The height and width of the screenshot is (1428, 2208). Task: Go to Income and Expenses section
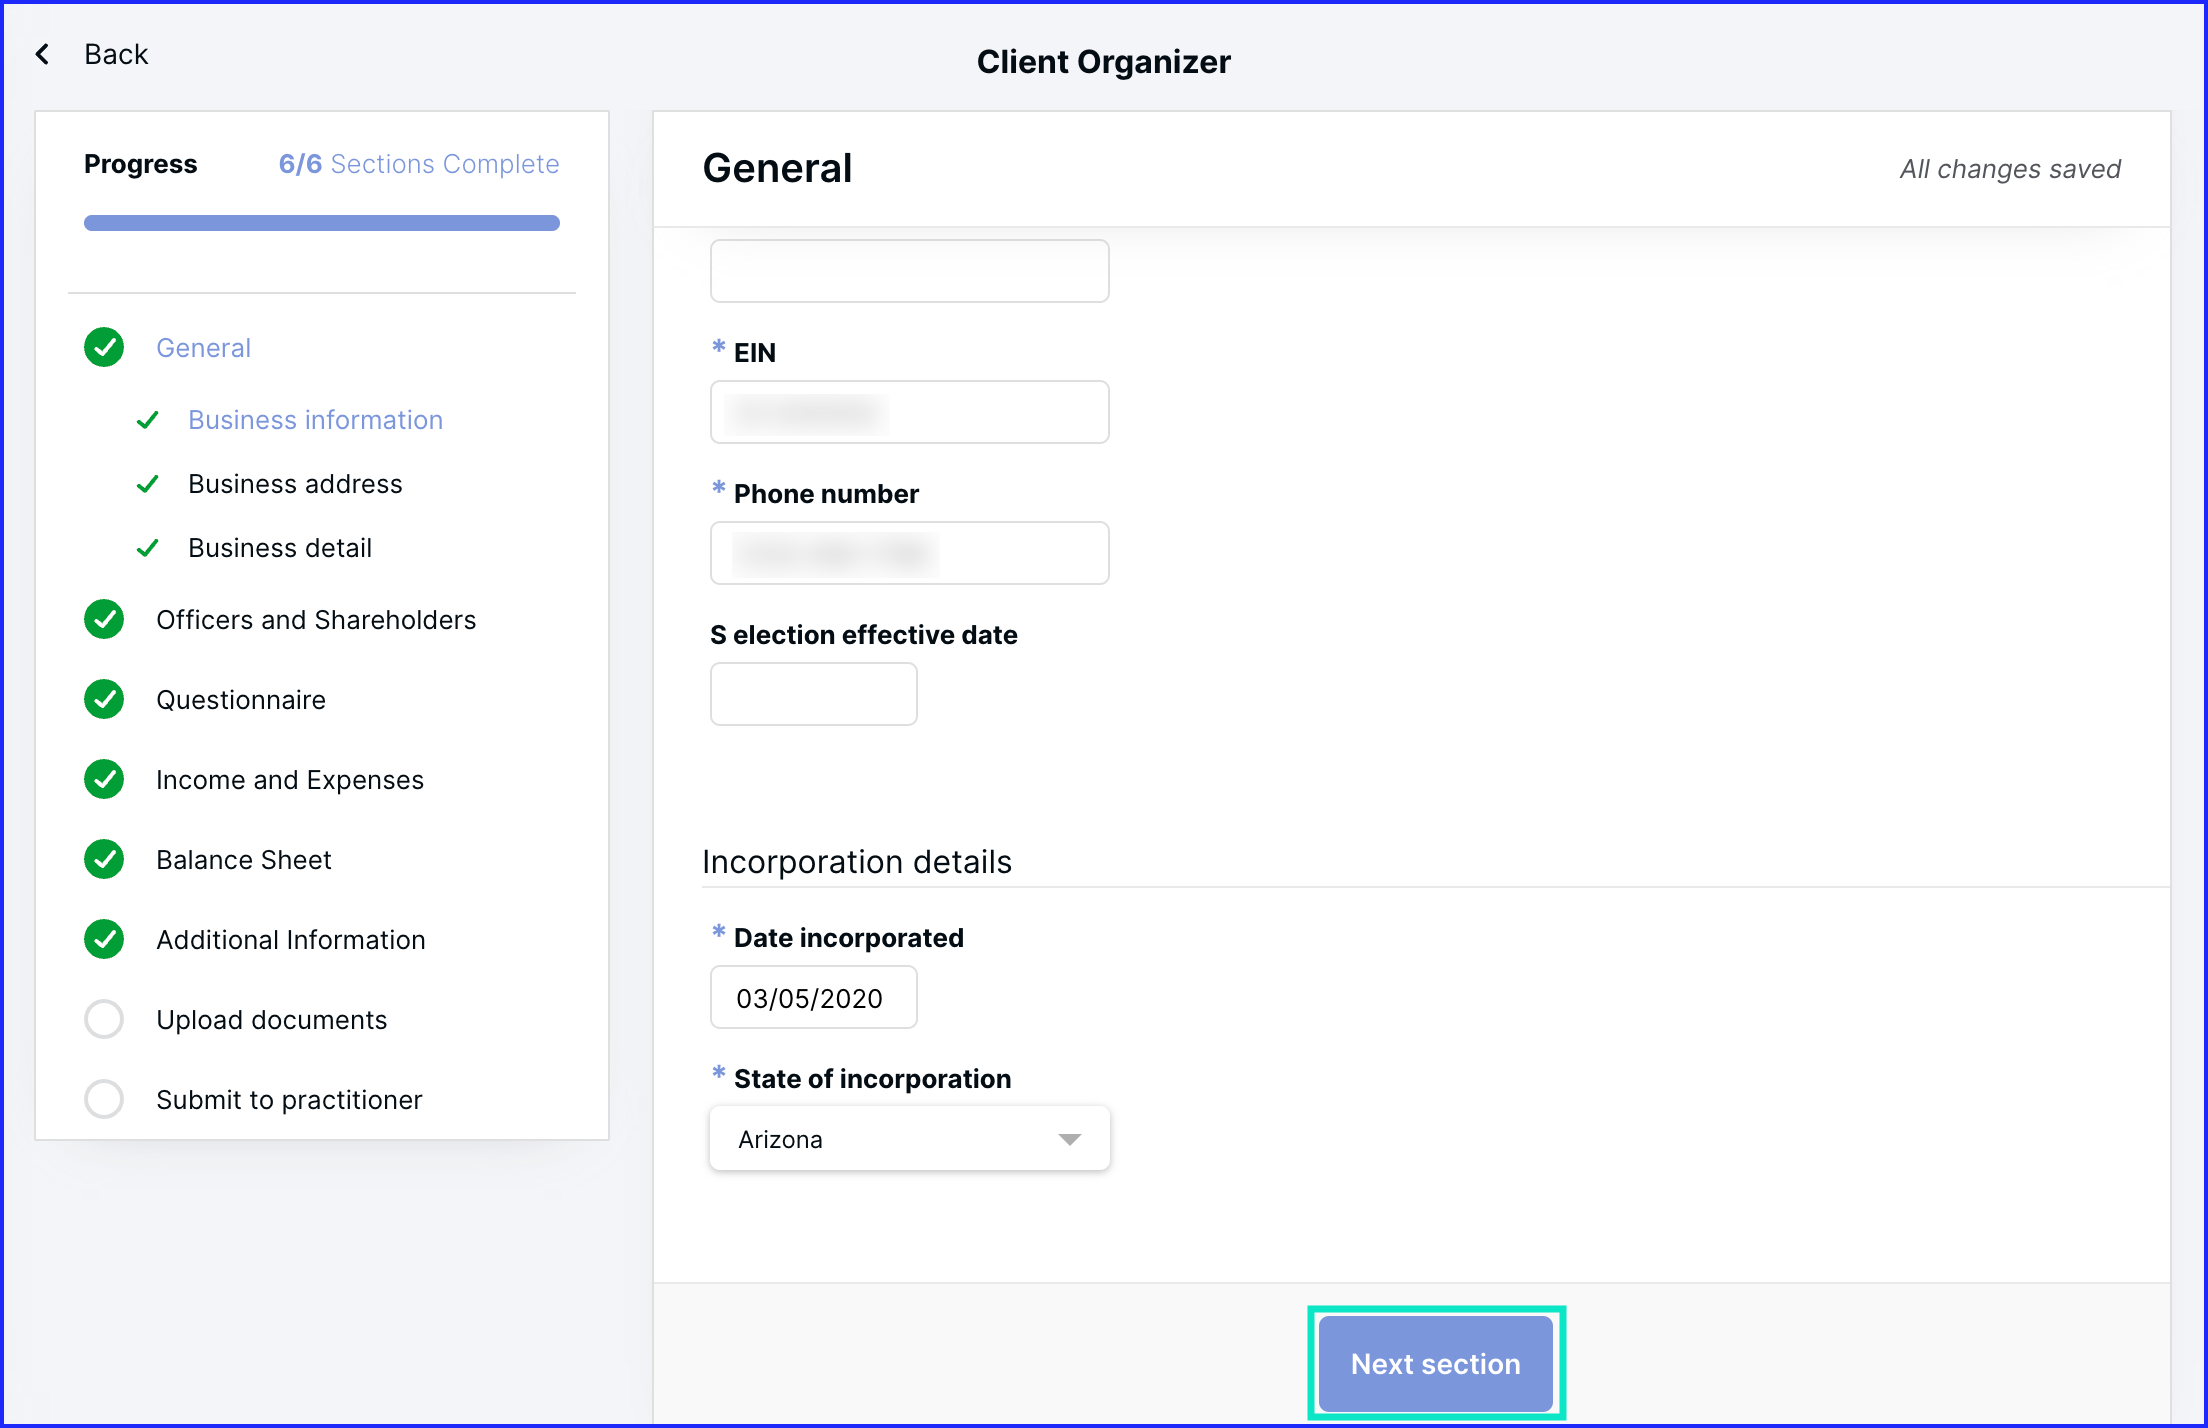(x=290, y=780)
